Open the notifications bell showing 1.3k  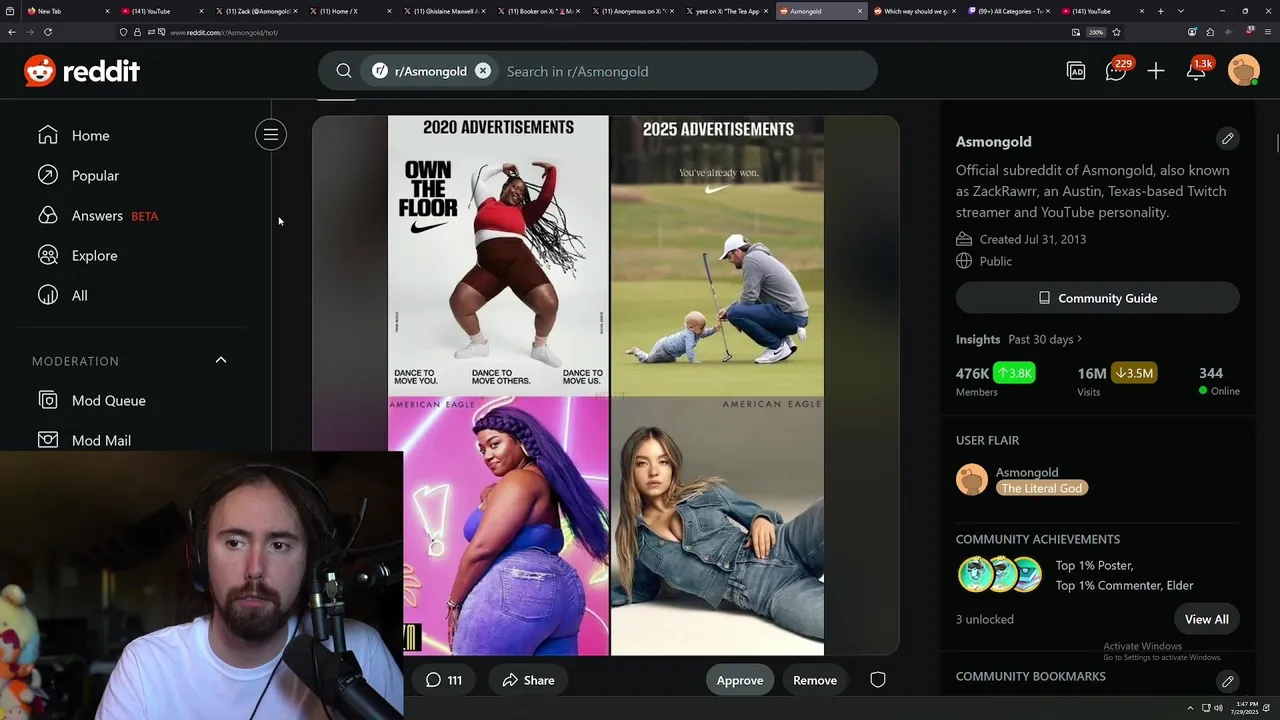[x=1198, y=70]
